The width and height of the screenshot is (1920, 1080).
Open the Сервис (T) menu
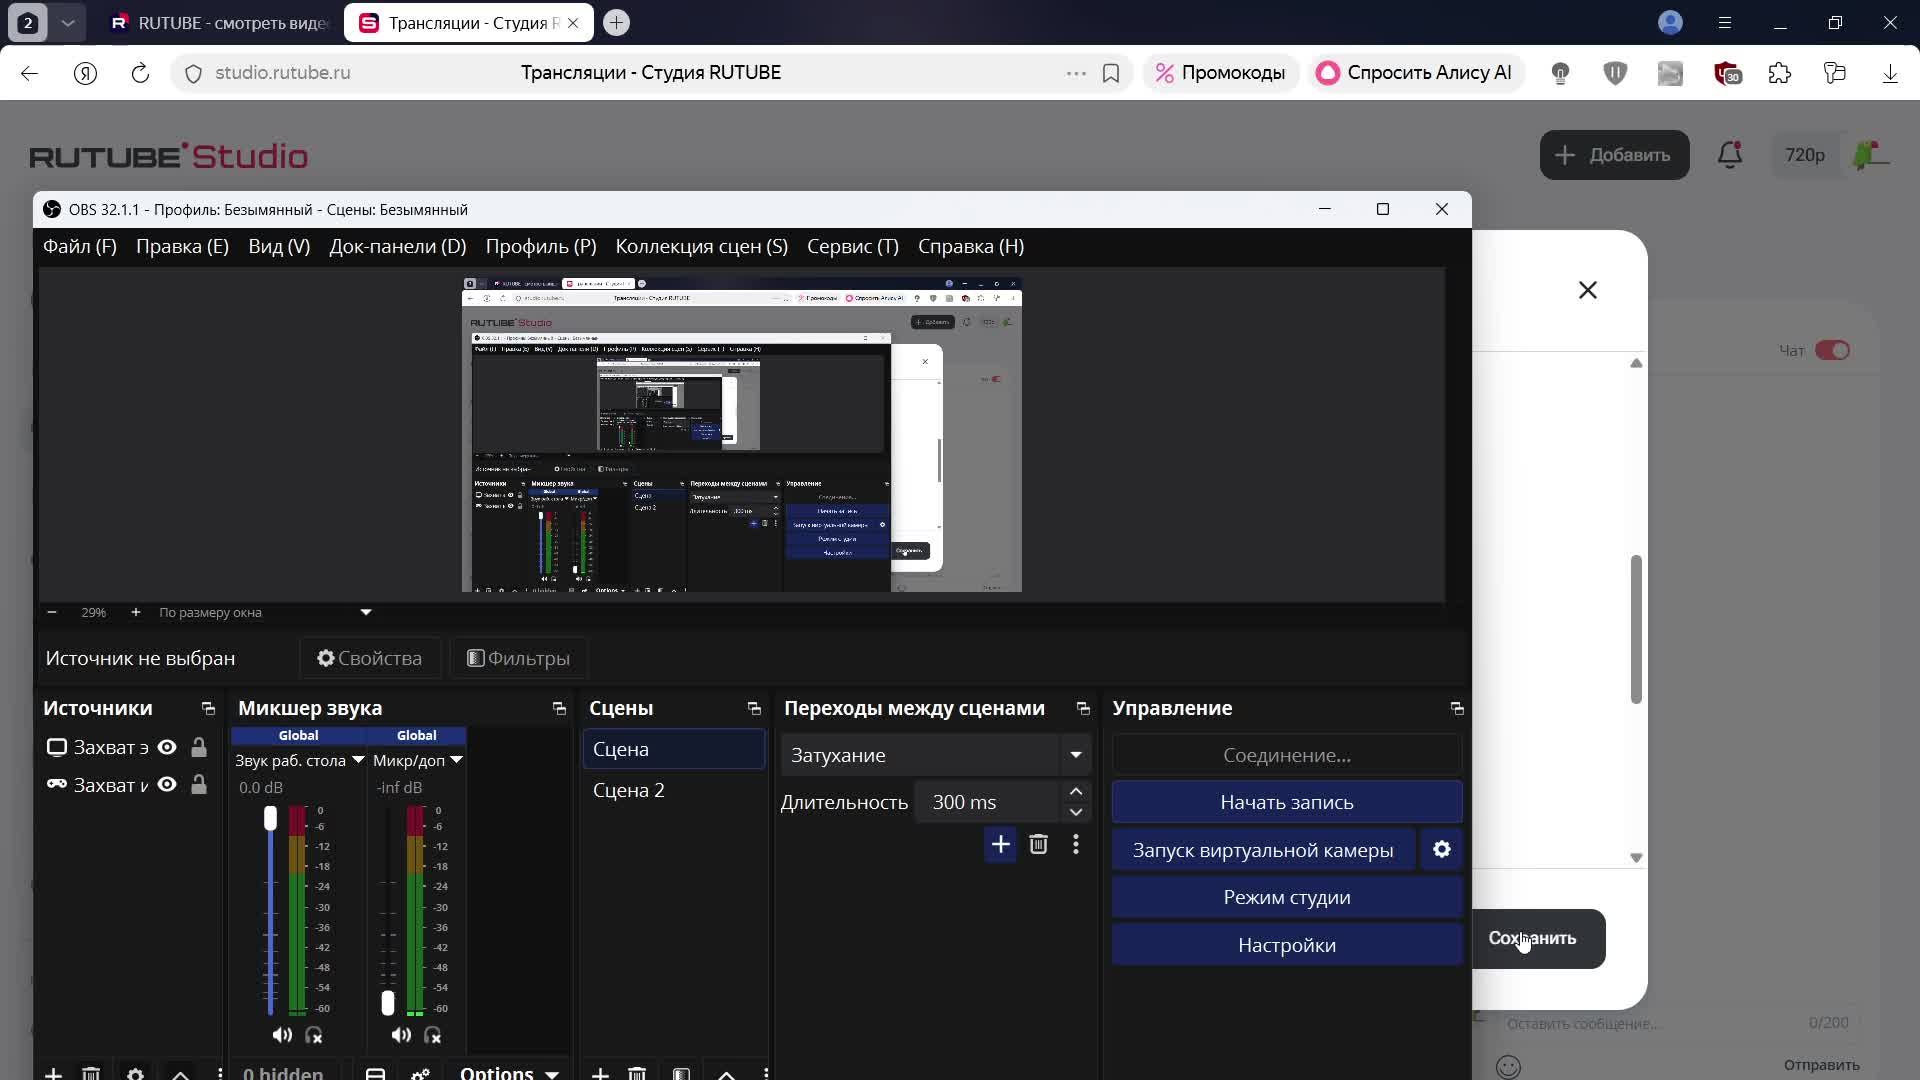(x=852, y=246)
